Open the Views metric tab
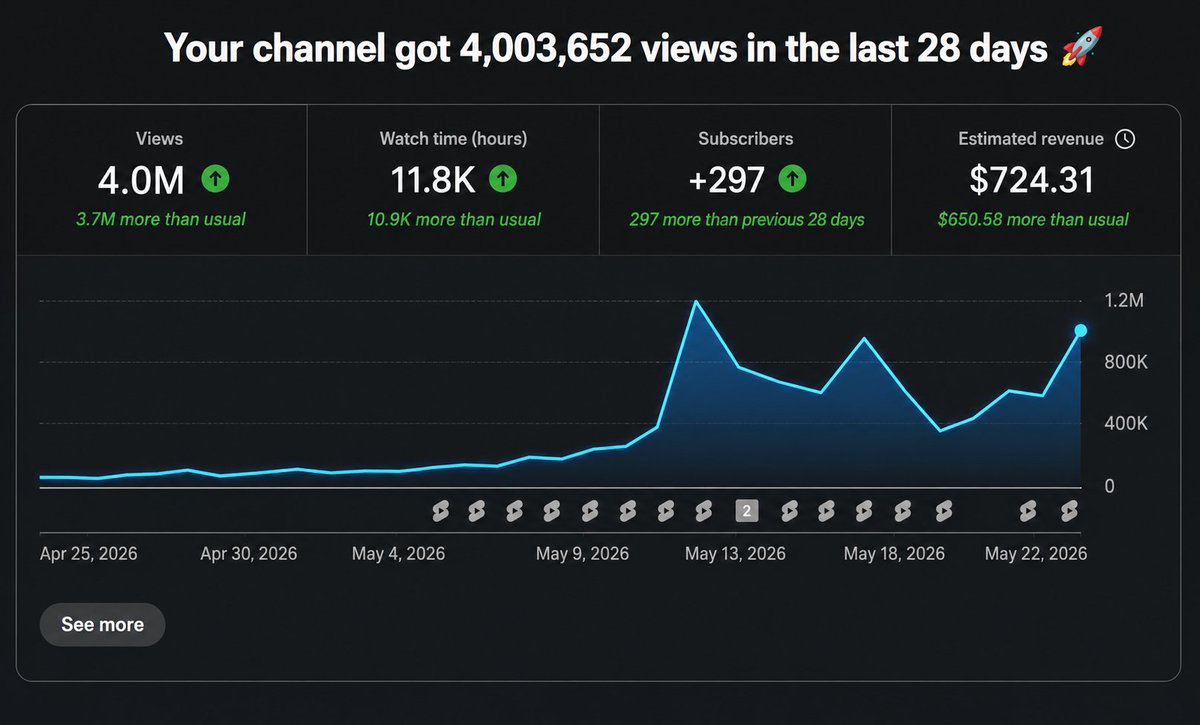The image size is (1200, 725). [x=161, y=180]
